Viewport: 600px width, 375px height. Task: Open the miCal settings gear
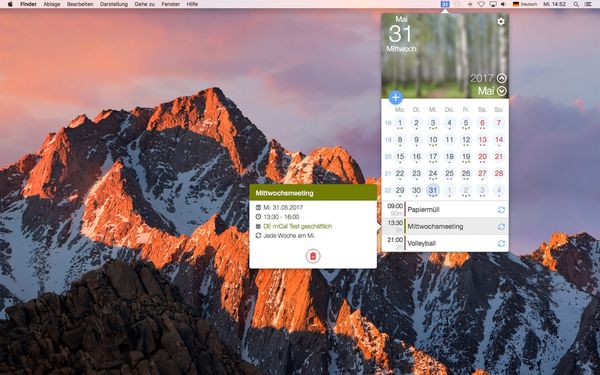point(501,21)
